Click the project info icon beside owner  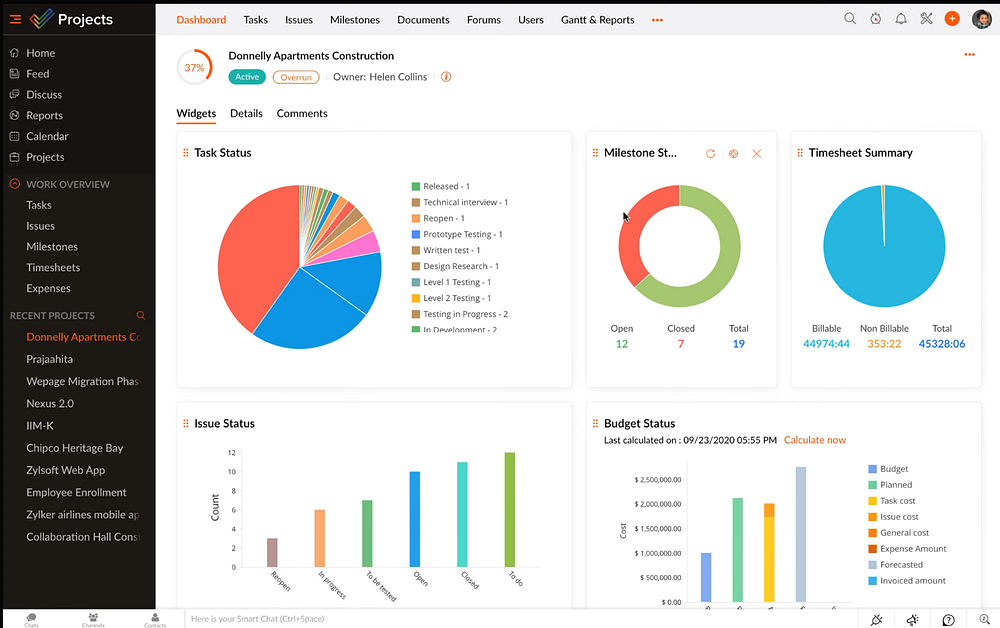tap(446, 77)
